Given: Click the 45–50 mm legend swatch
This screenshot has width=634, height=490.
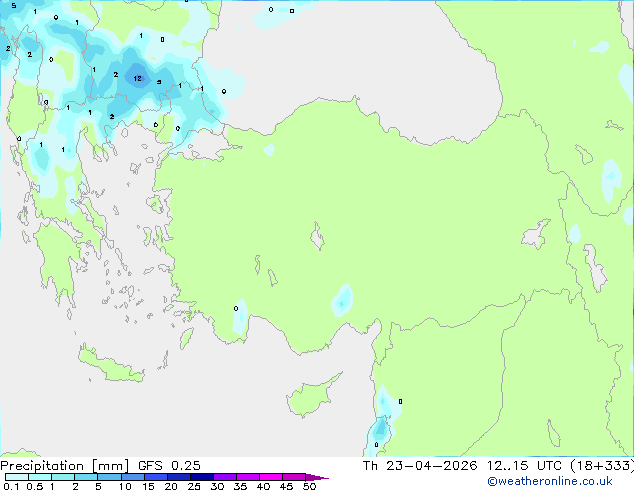Looking at the screenshot, I should (x=294, y=477).
